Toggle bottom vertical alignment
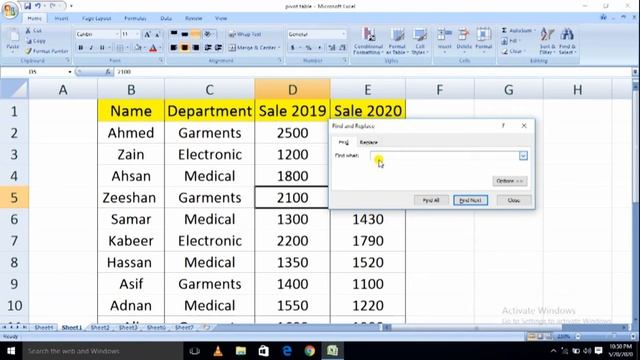 coord(196,34)
